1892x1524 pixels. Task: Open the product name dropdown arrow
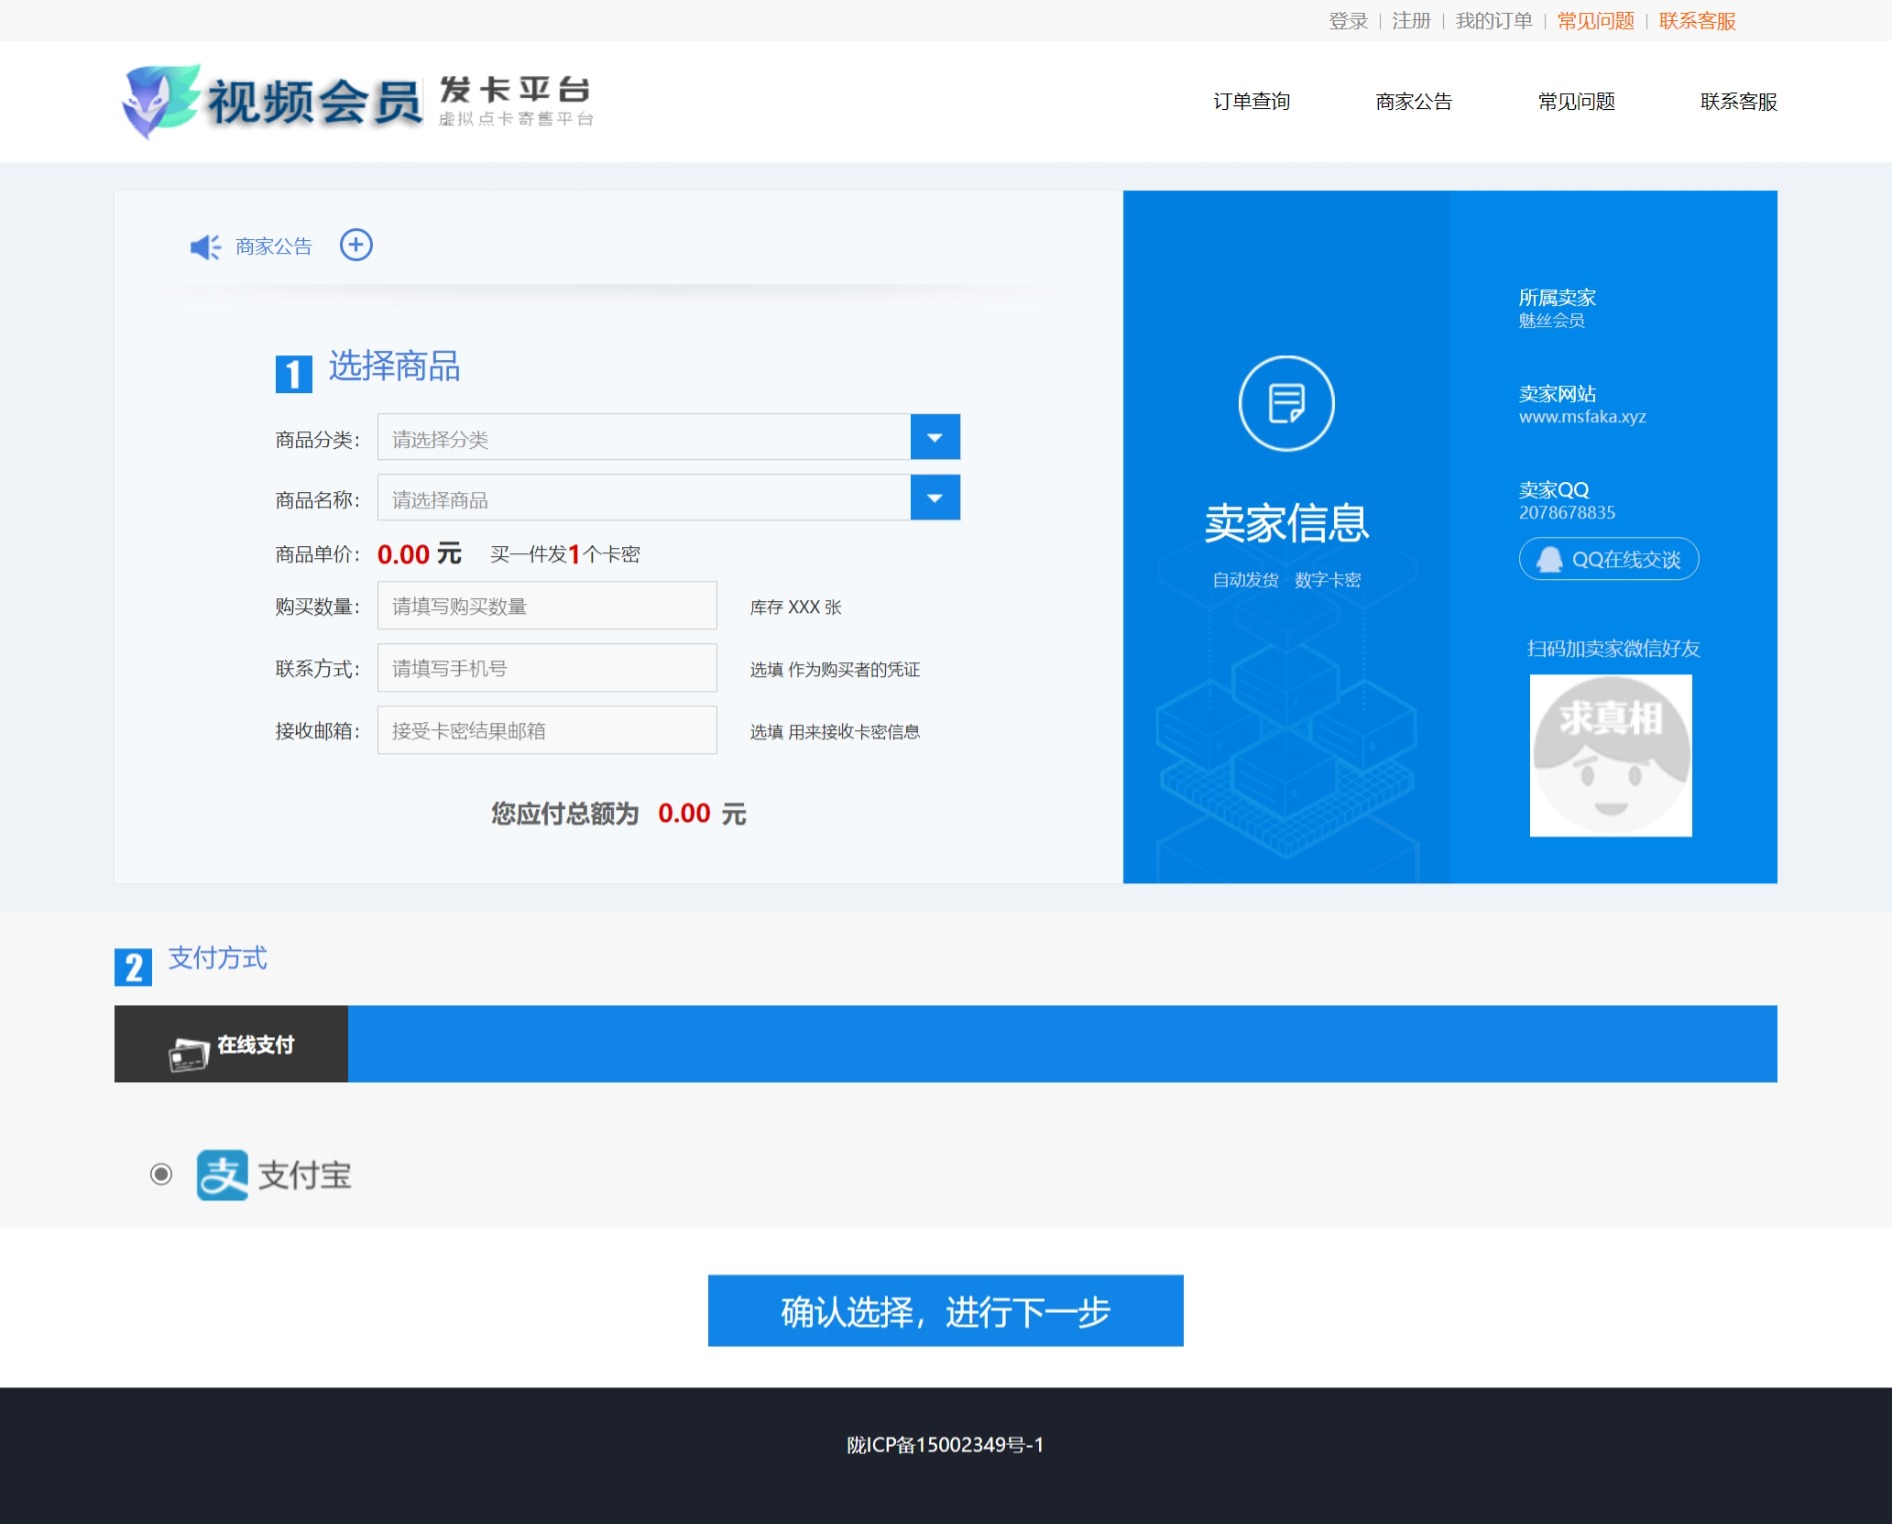pos(935,498)
